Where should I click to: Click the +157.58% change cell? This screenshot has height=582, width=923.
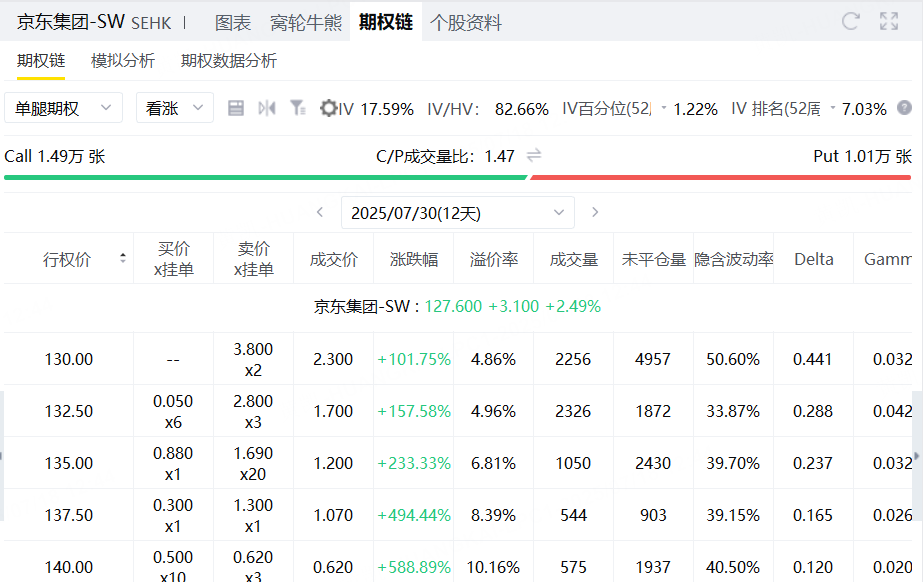(414, 411)
